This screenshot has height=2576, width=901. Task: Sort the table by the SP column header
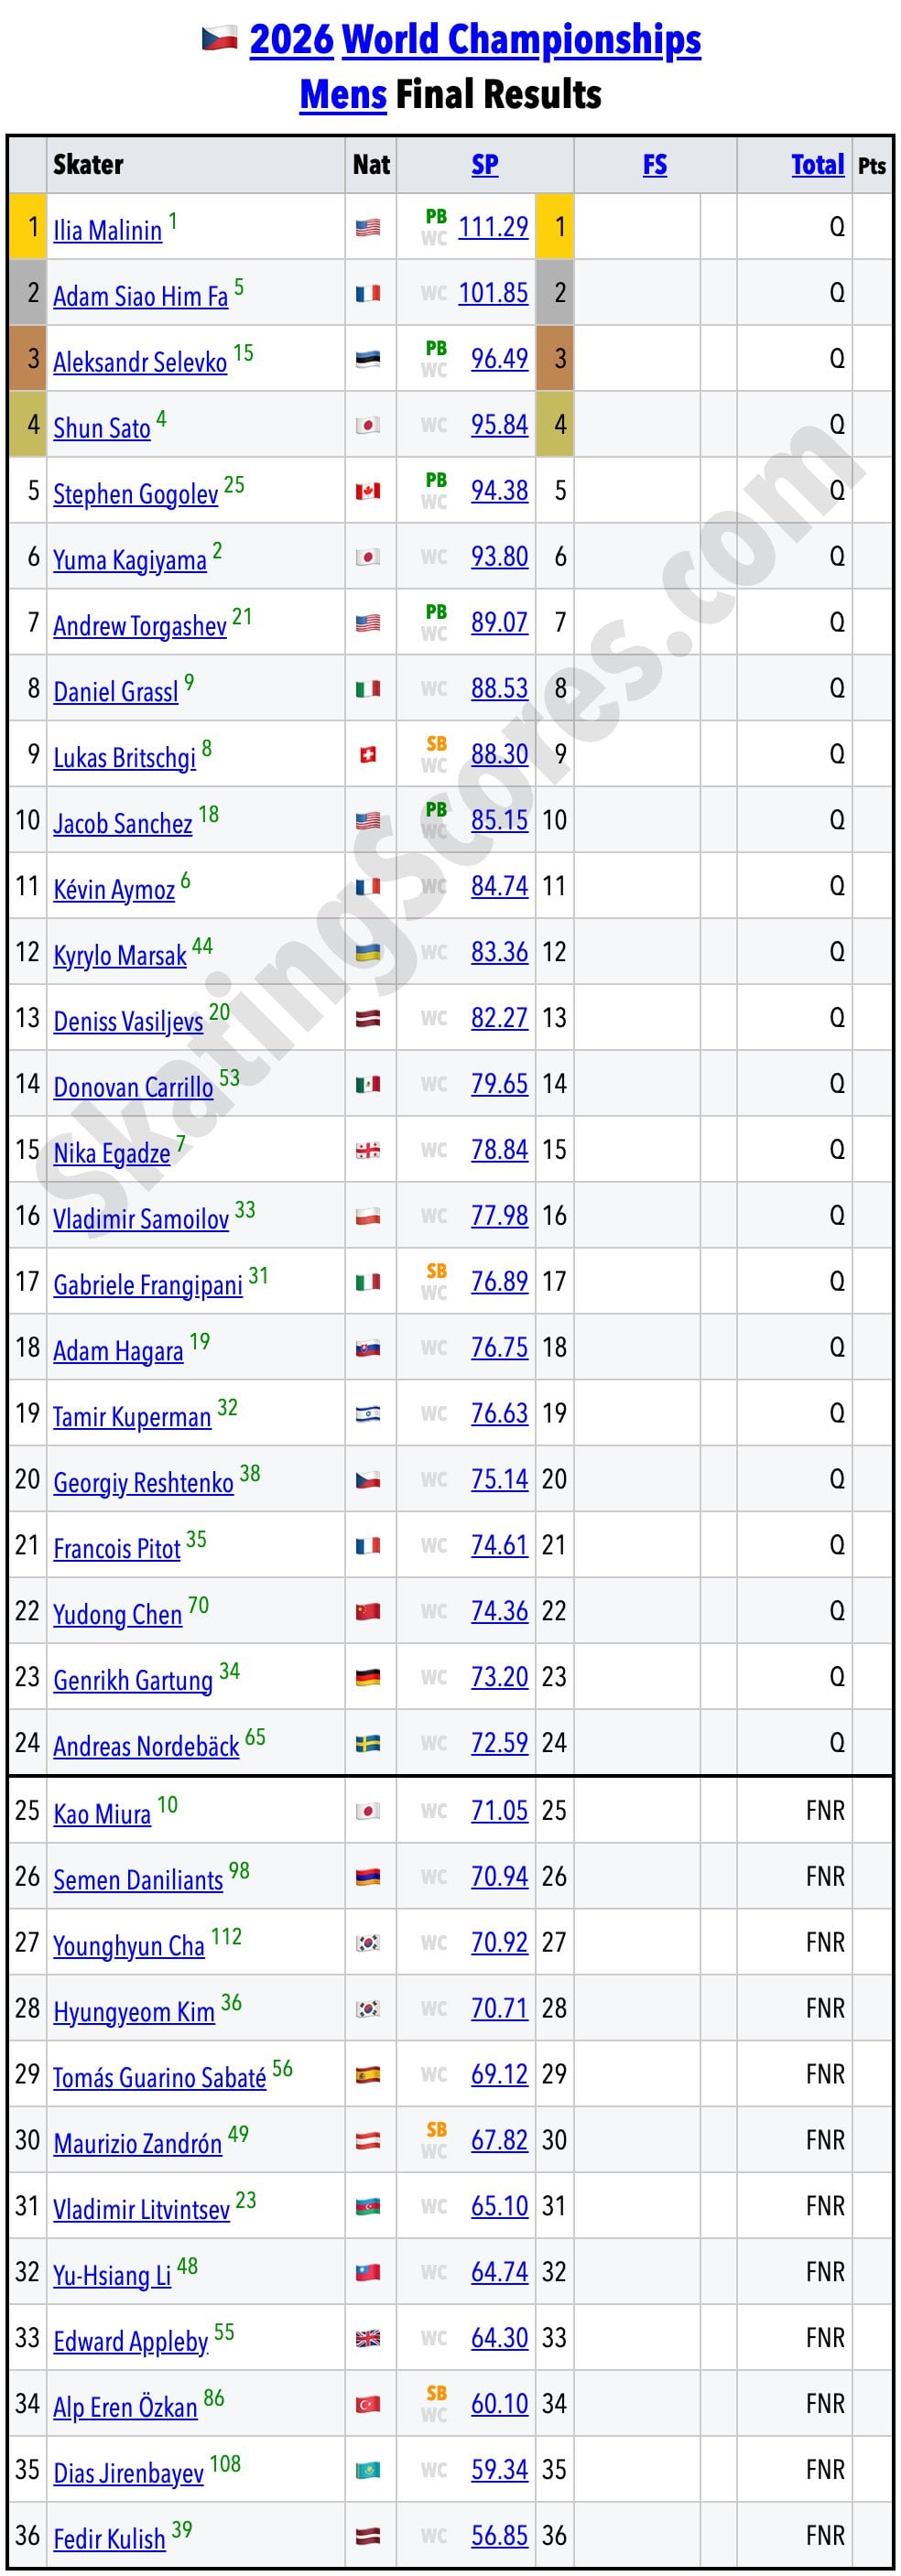485,165
